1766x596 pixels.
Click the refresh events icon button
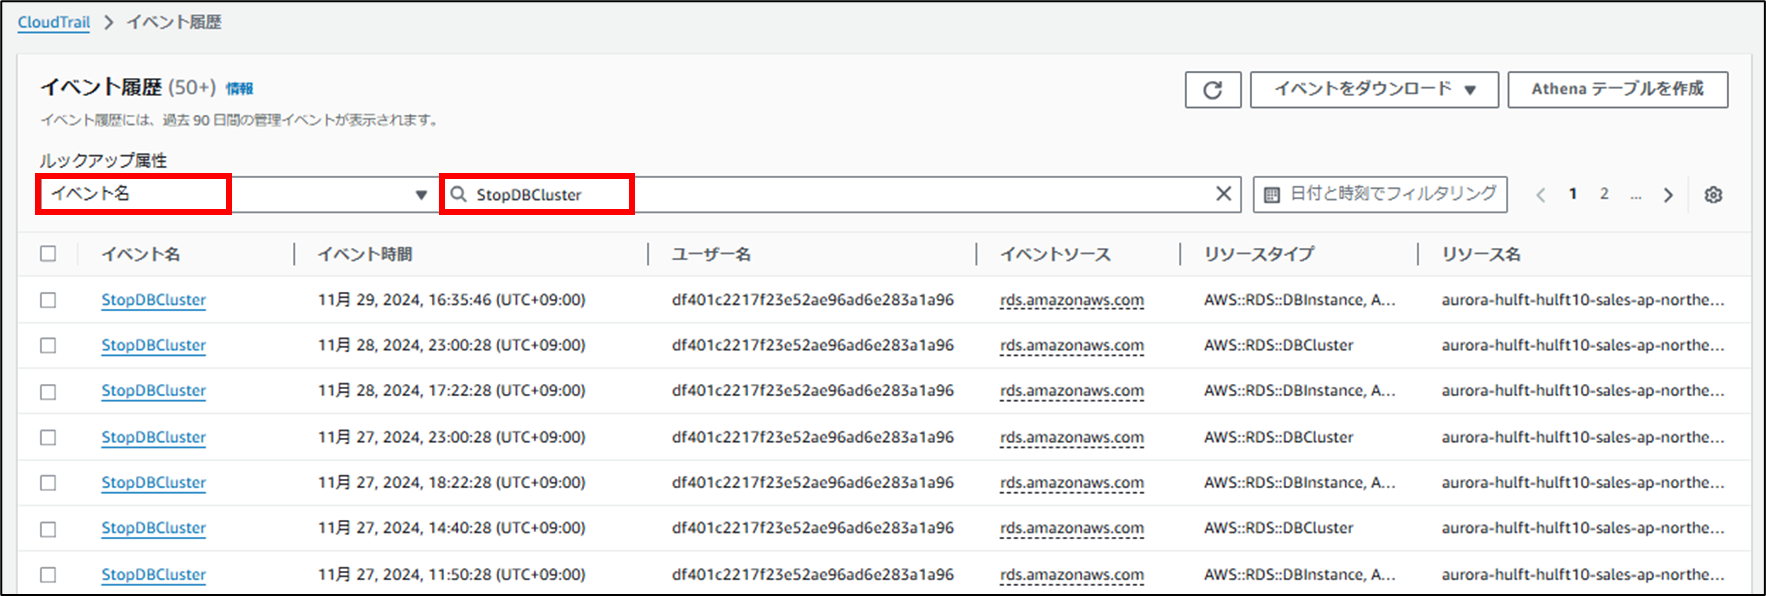(x=1213, y=90)
